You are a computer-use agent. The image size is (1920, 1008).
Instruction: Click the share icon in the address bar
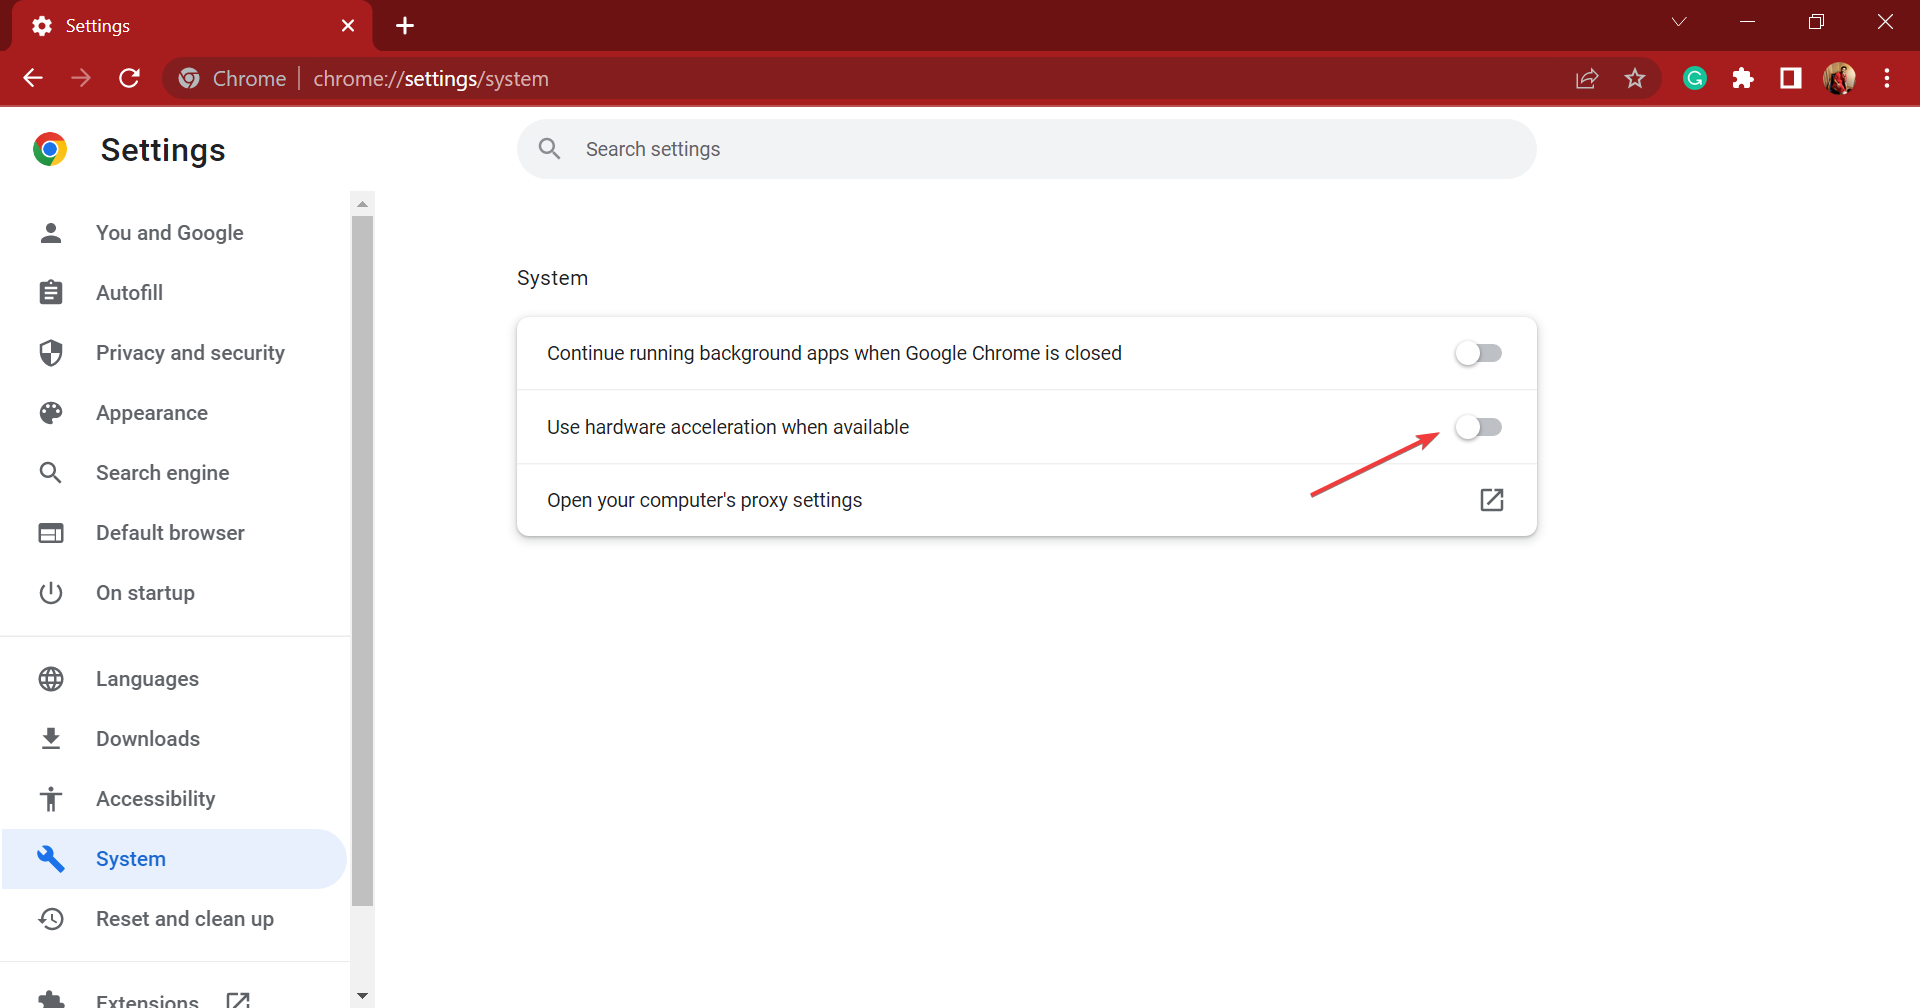pyautogui.click(x=1588, y=78)
